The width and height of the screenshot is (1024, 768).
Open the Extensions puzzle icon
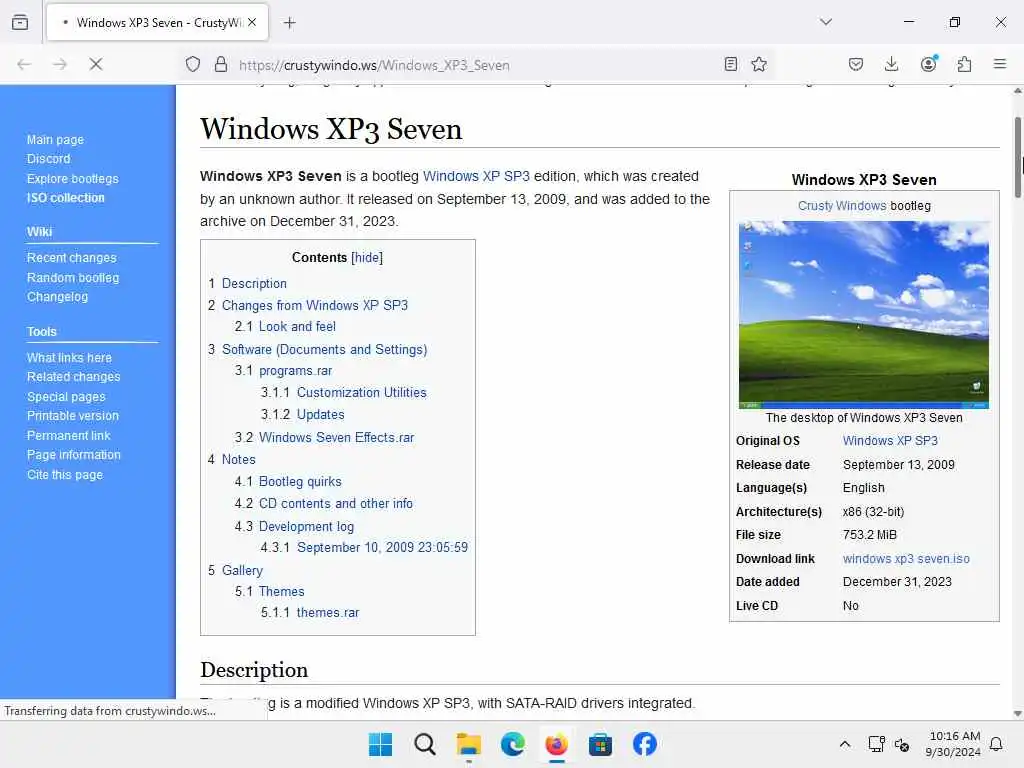click(x=965, y=64)
